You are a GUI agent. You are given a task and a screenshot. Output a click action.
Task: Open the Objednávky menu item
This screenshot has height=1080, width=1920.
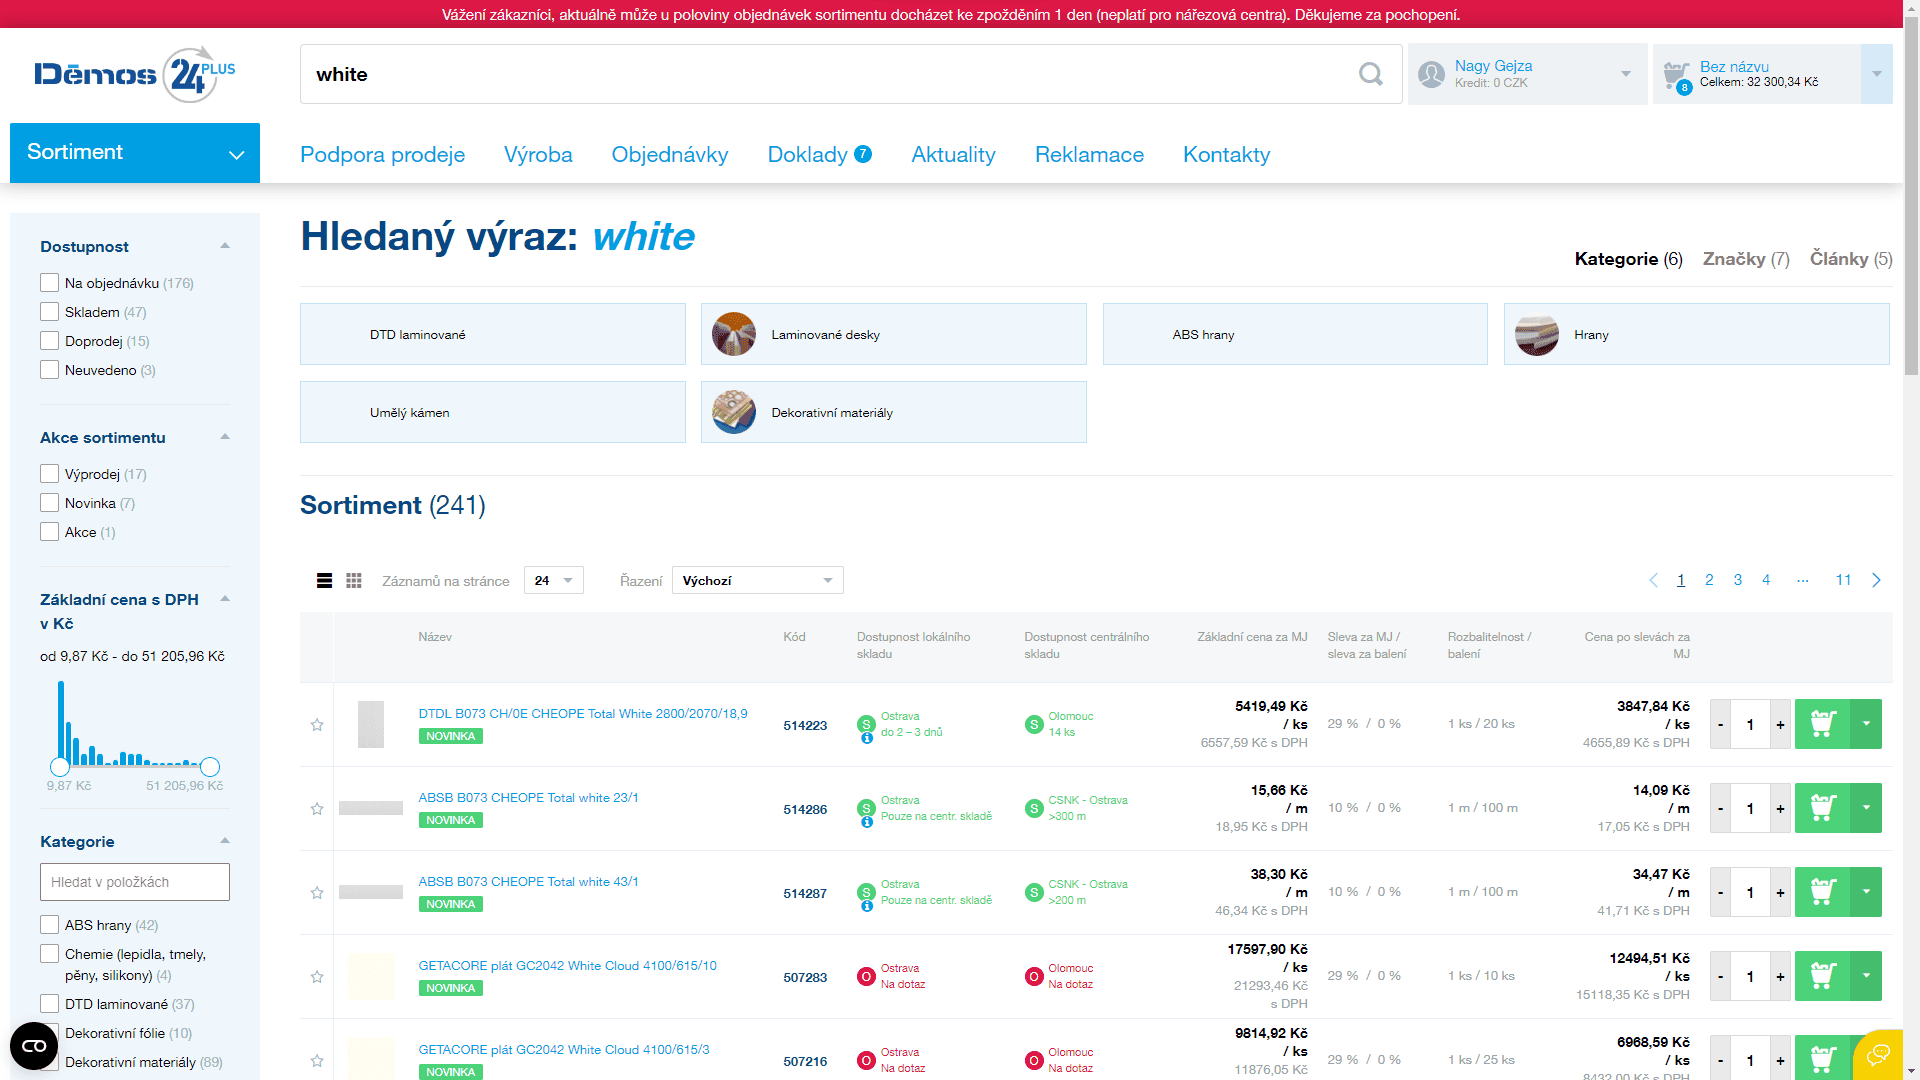[x=670, y=155]
